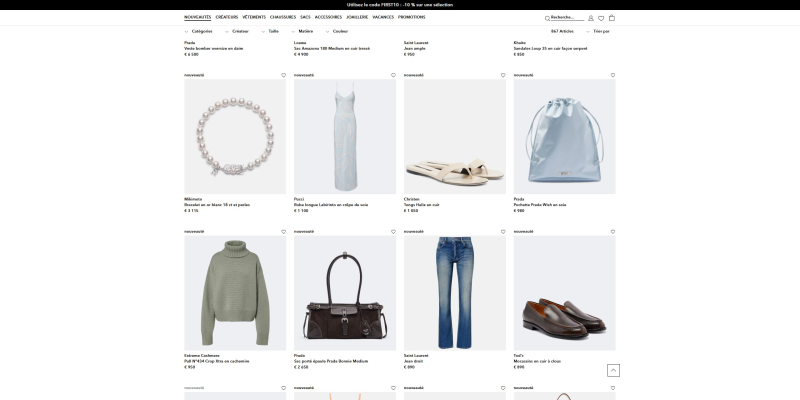
Task: Open the Trier par sort dropdown
Action: [x=598, y=31]
